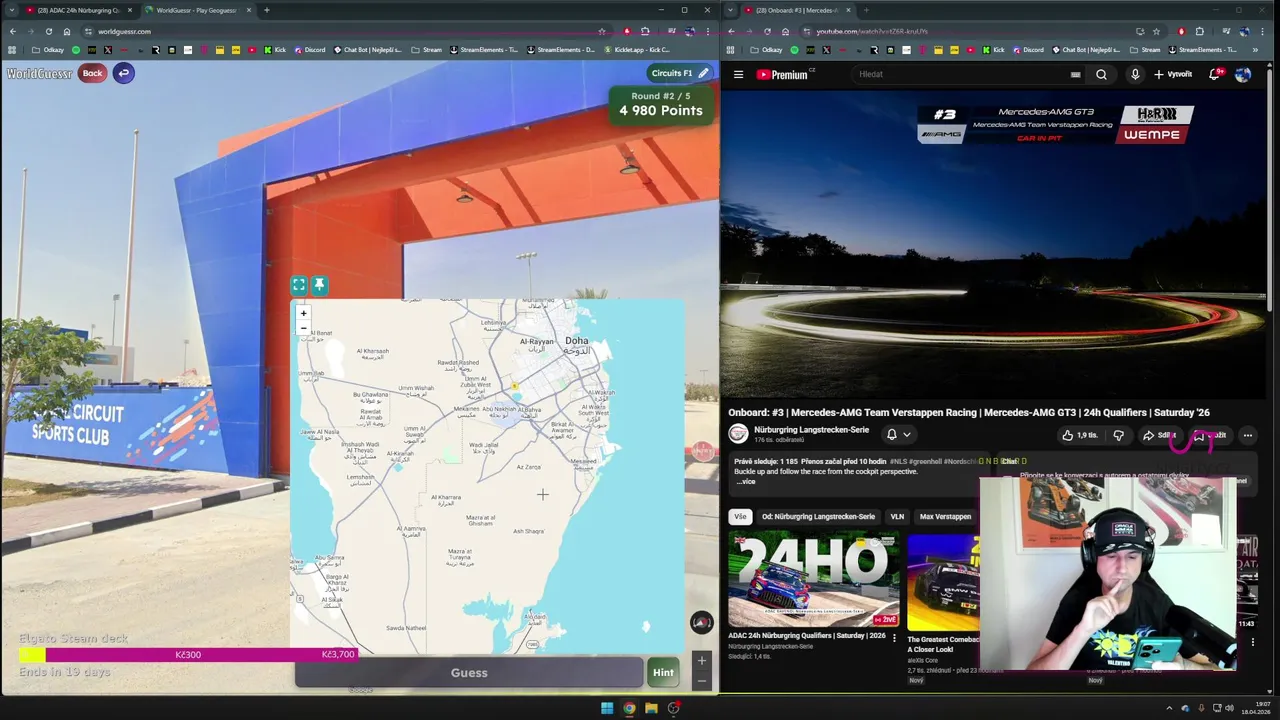Open File Explorer from the taskbar
Viewport: 1280px width, 720px height.
[x=651, y=708]
